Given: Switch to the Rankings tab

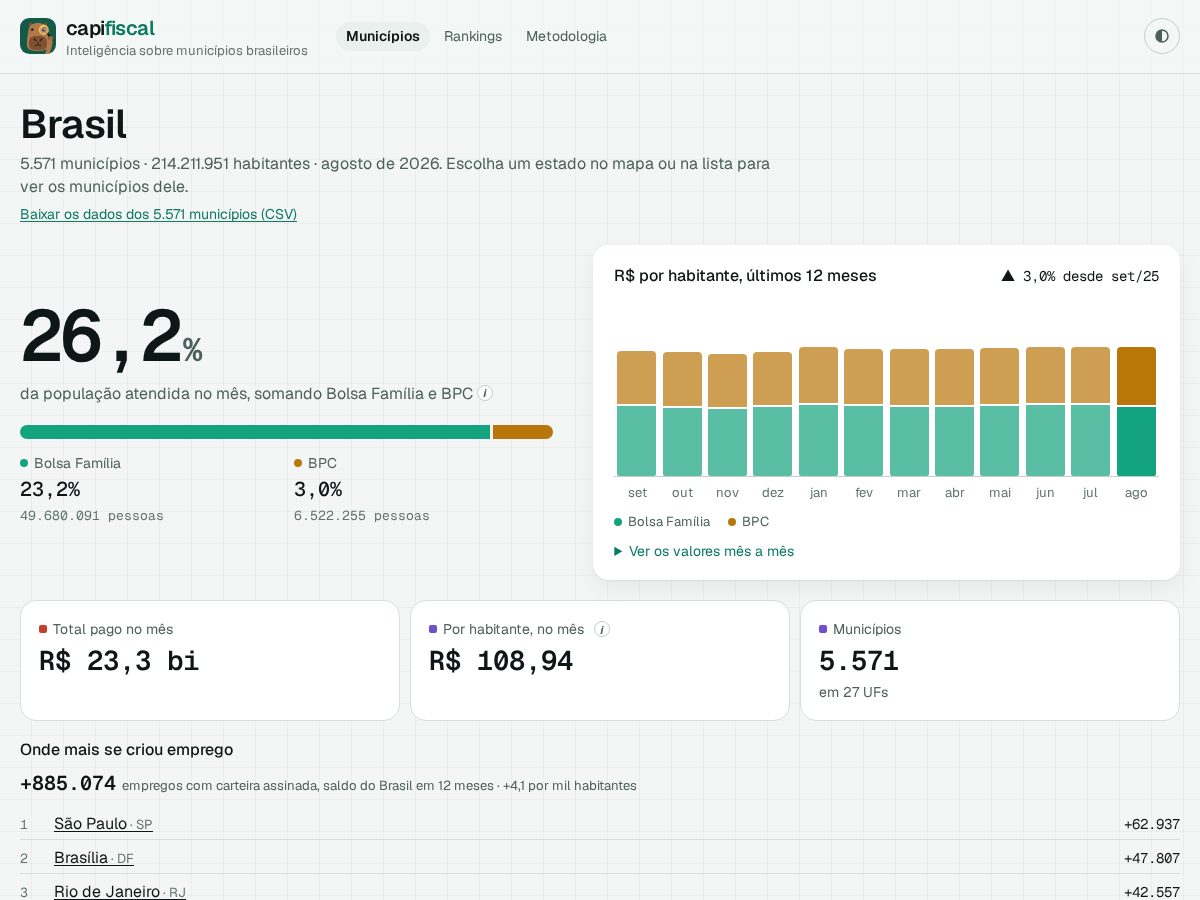Looking at the screenshot, I should (473, 36).
